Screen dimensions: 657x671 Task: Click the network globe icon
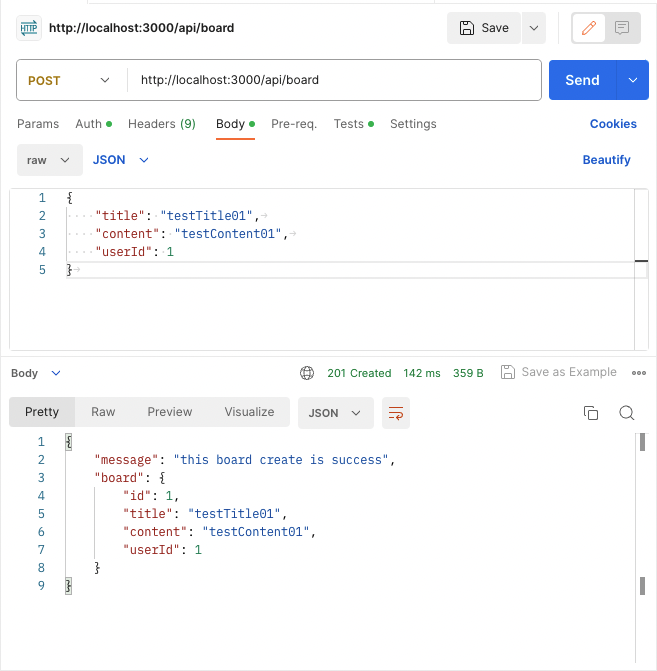coord(306,373)
